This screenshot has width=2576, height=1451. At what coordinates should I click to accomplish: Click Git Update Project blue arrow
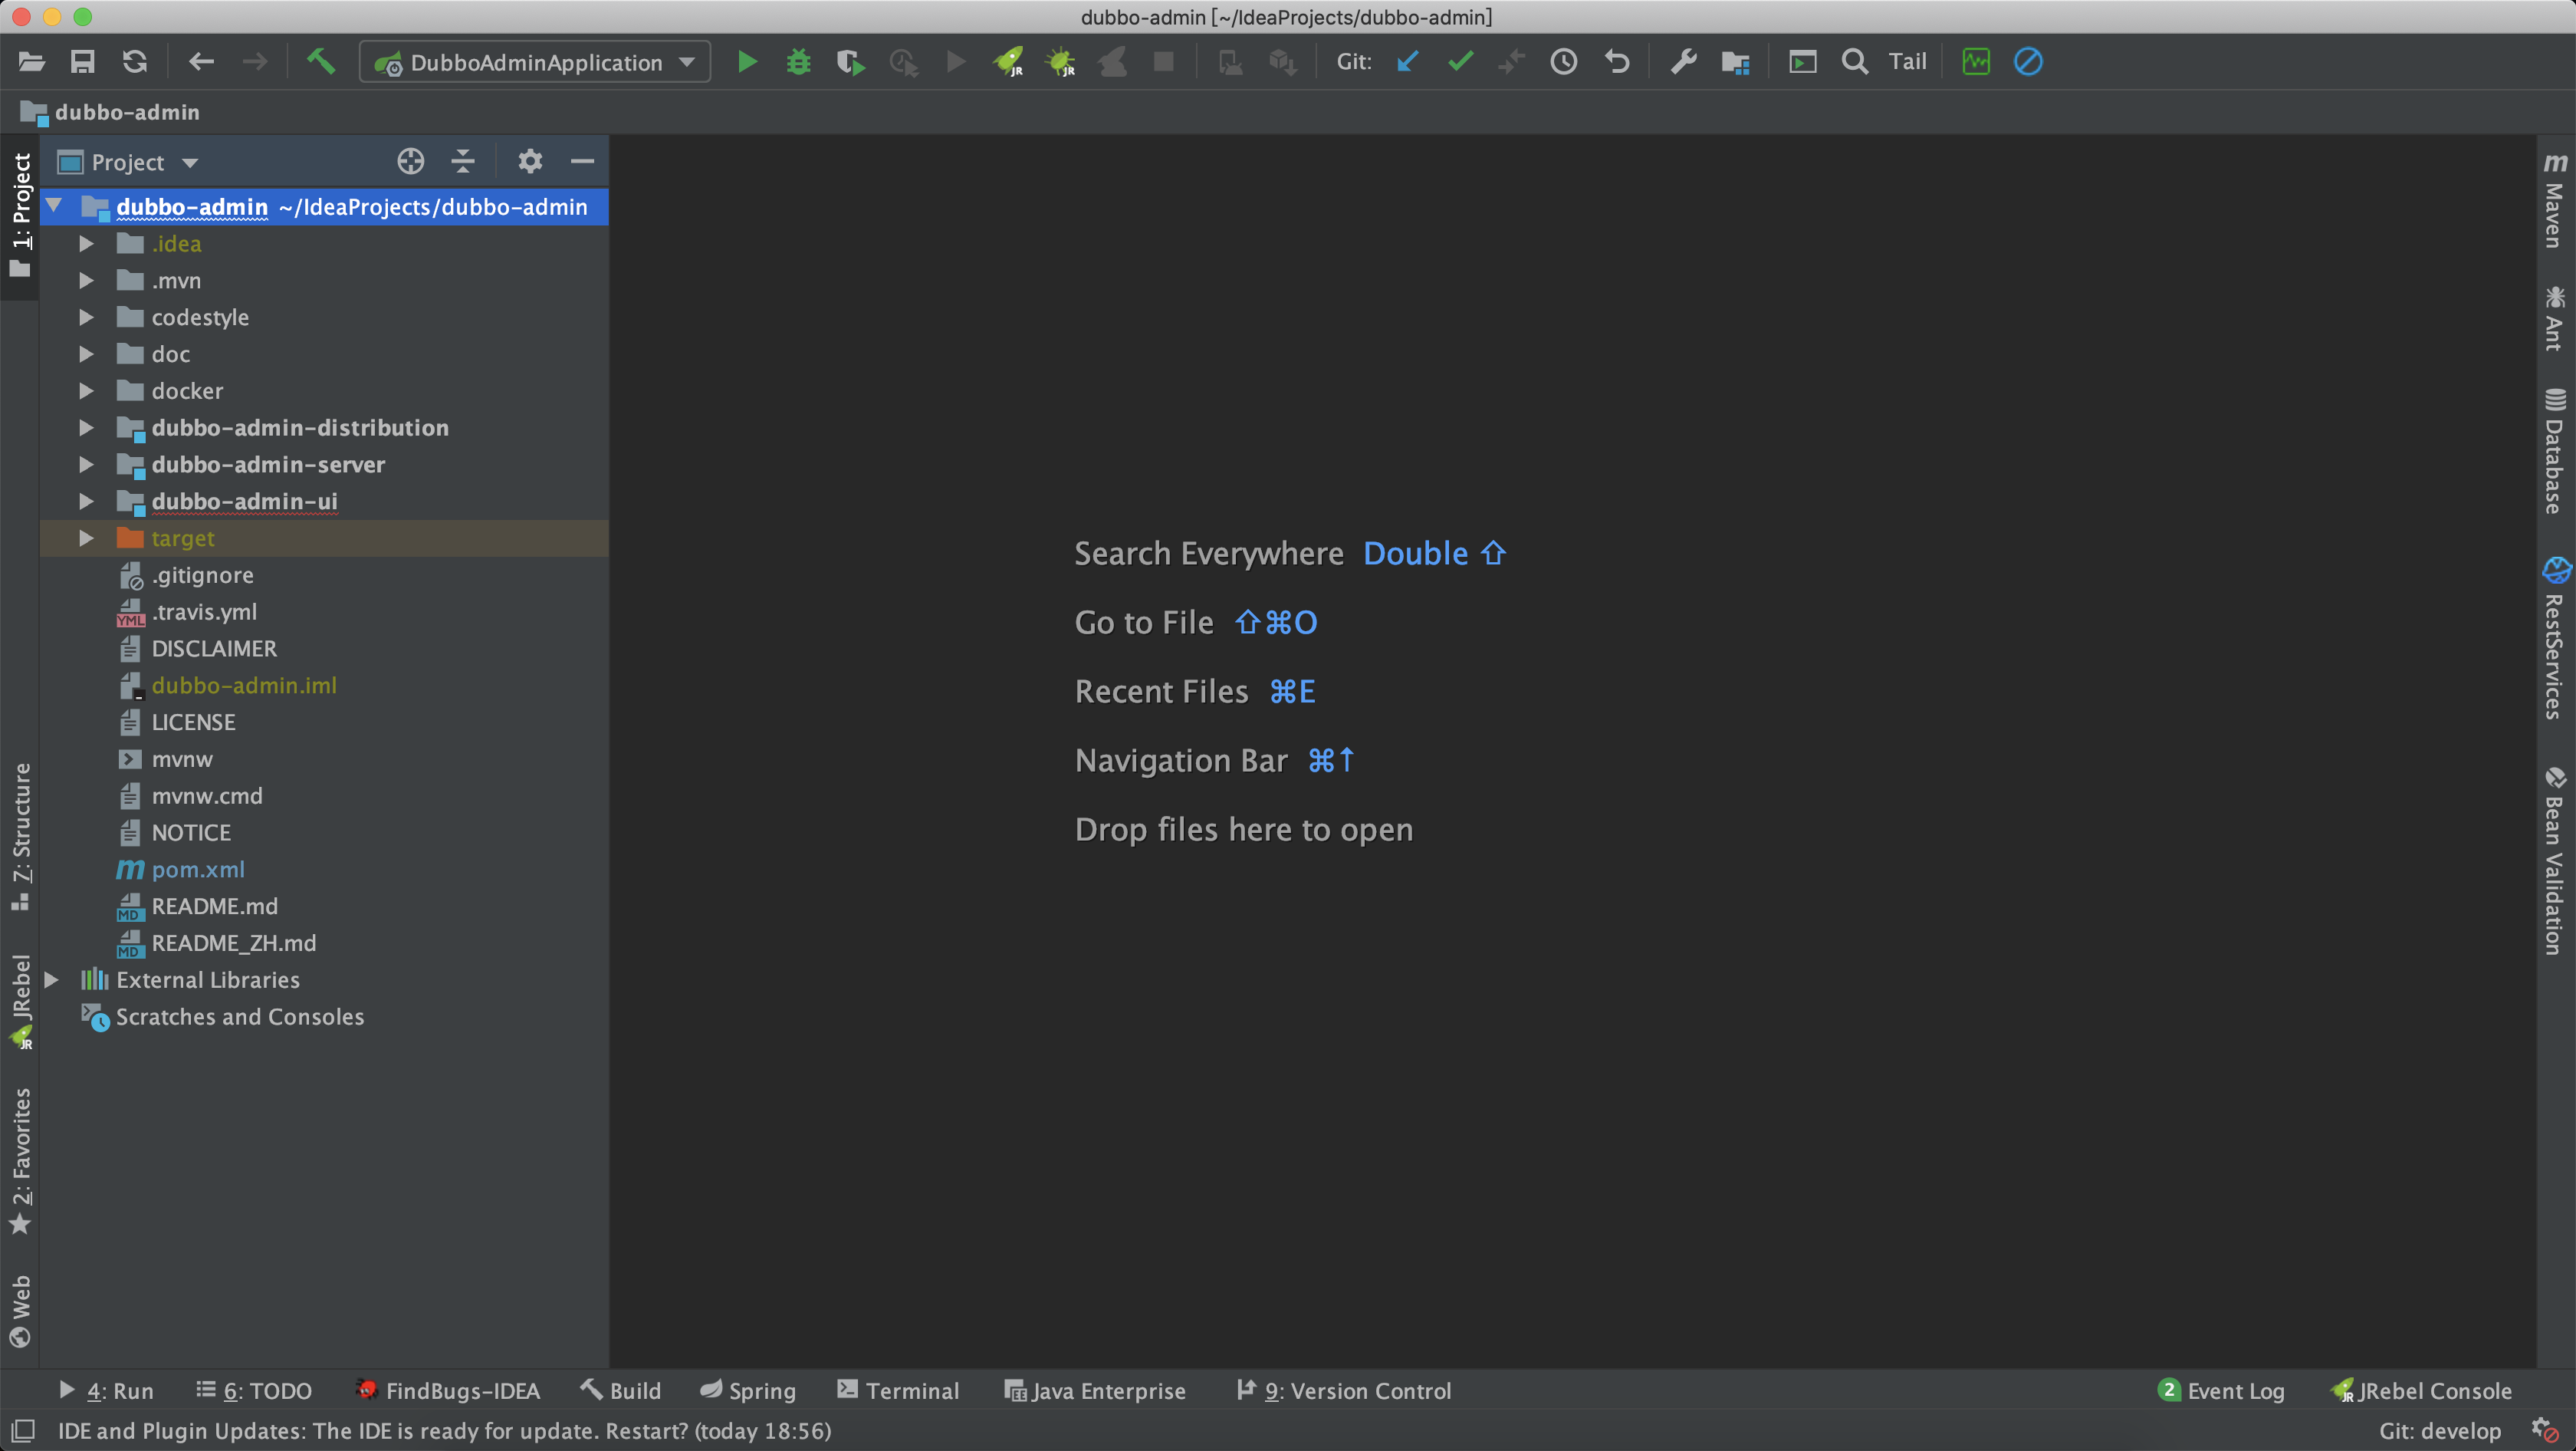[1408, 62]
